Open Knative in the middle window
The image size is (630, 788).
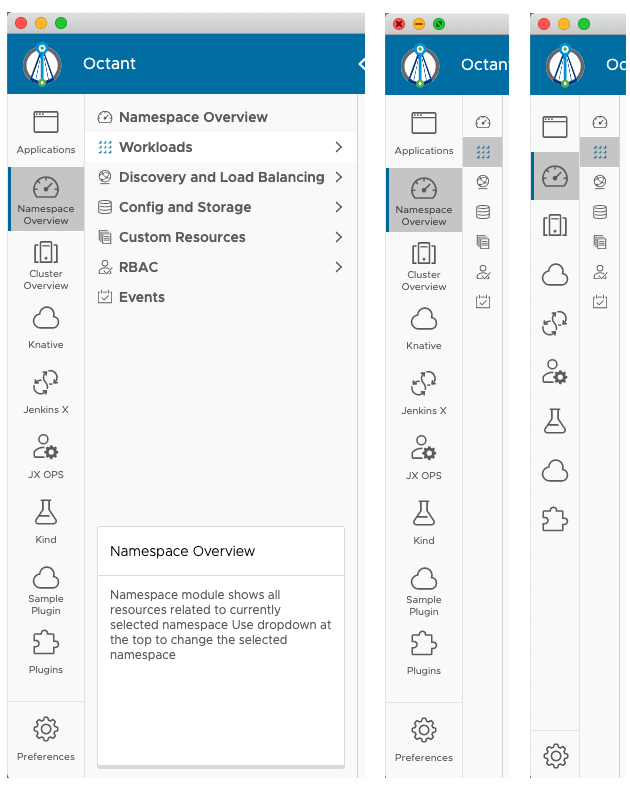(424, 329)
